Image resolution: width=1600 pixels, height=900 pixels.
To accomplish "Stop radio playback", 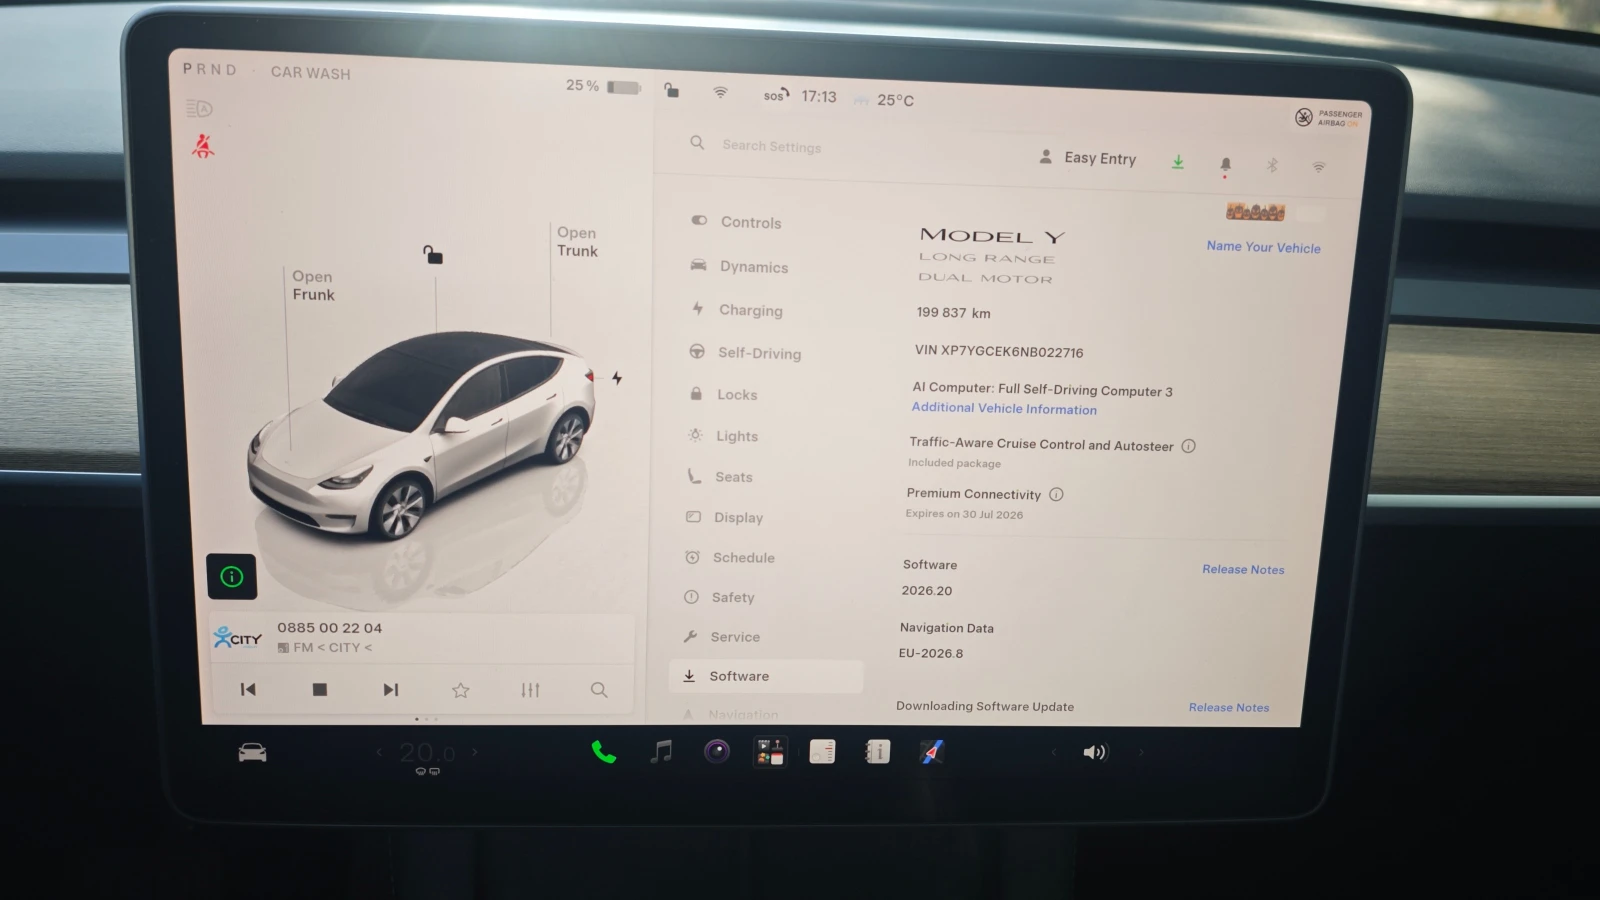I will (x=319, y=689).
